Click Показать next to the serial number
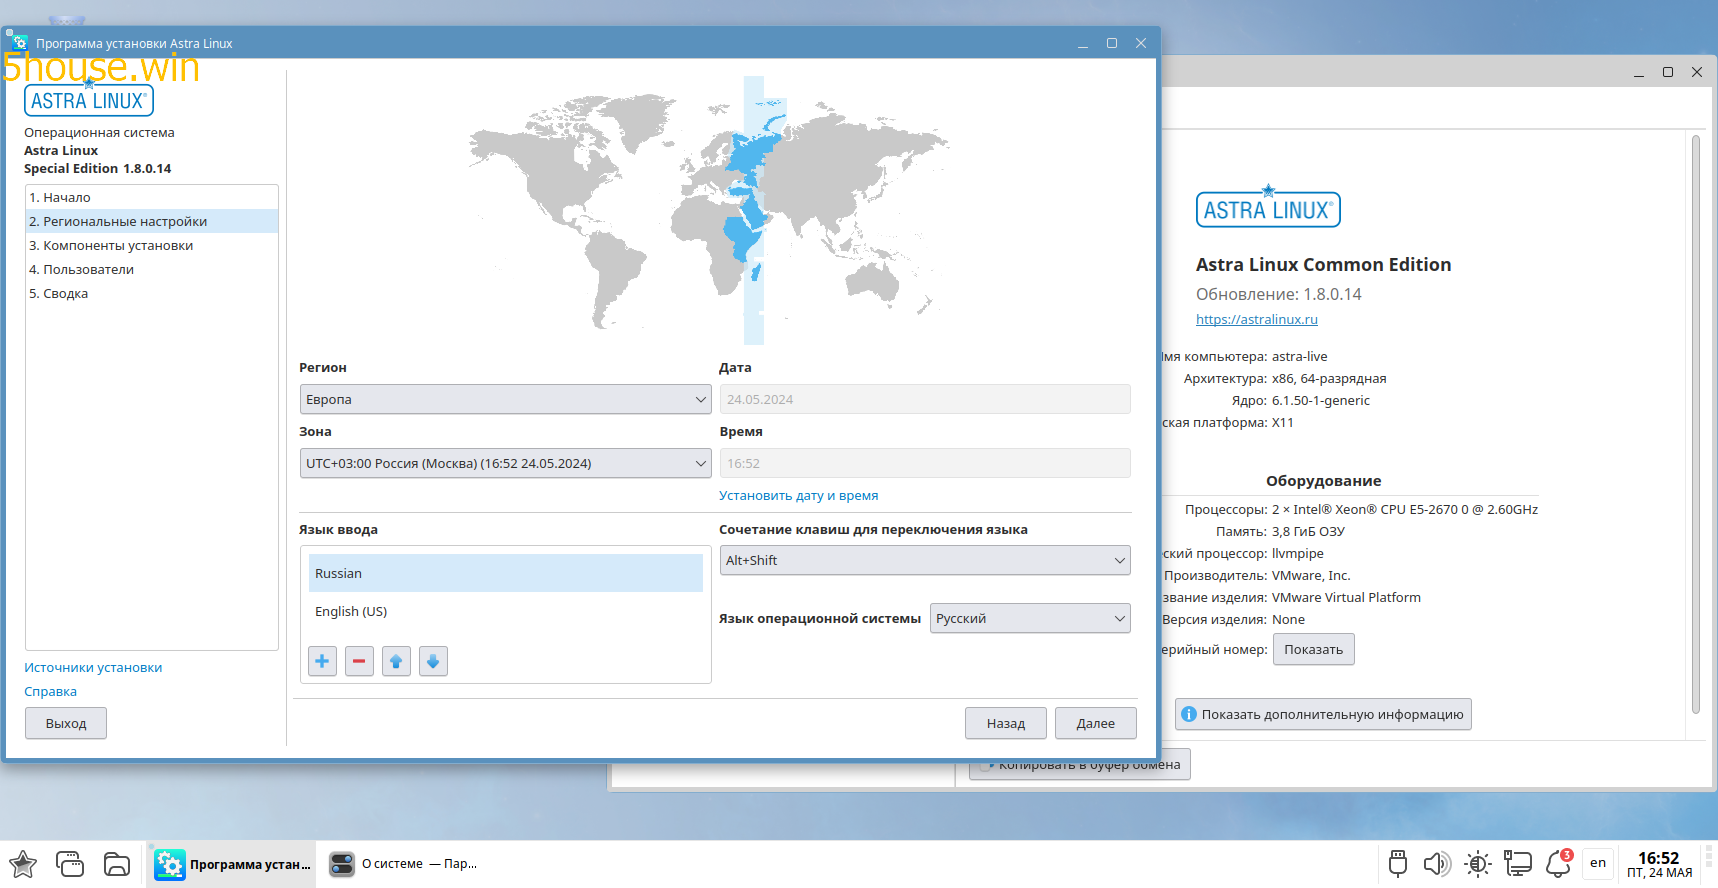This screenshot has height=888, width=1718. (1313, 649)
